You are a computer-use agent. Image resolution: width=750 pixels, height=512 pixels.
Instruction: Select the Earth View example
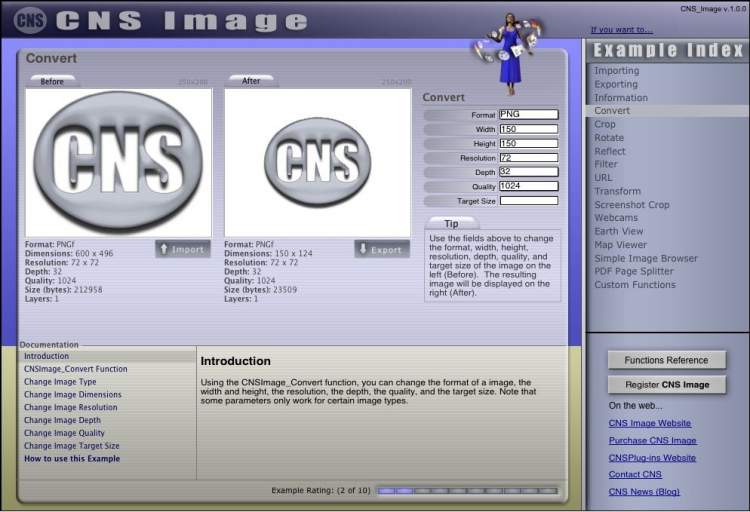618,231
